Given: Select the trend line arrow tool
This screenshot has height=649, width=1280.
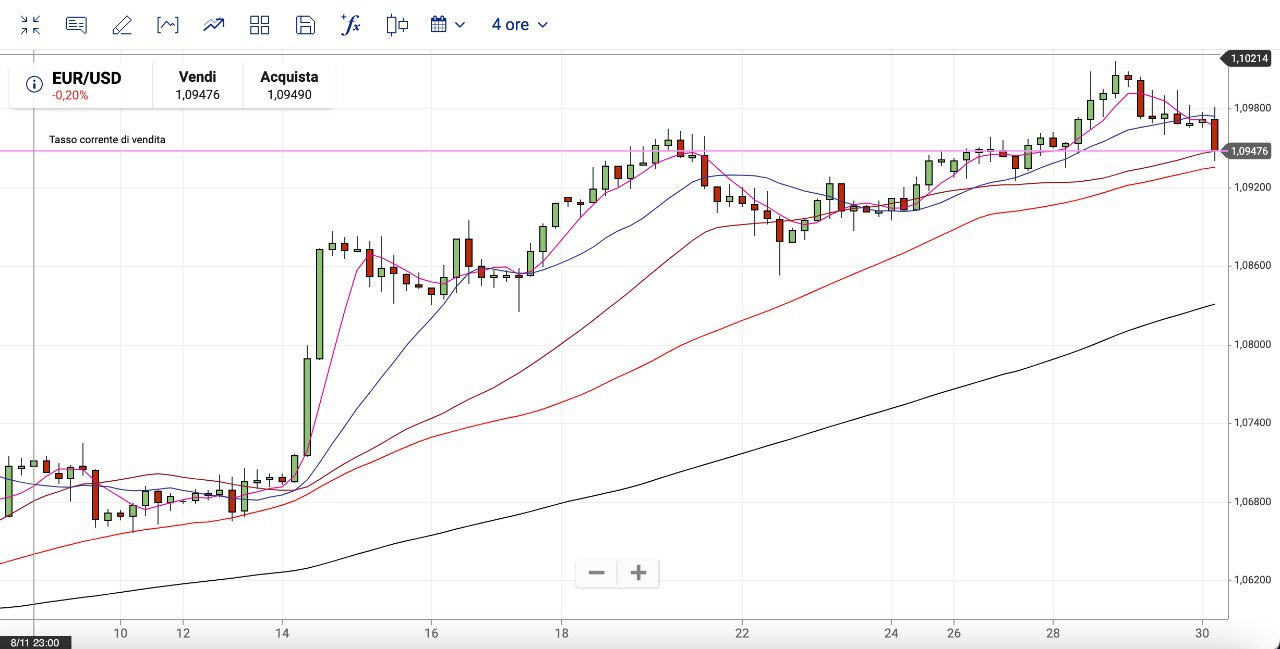Looking at the screenshot, I should [x=213, y=25].
